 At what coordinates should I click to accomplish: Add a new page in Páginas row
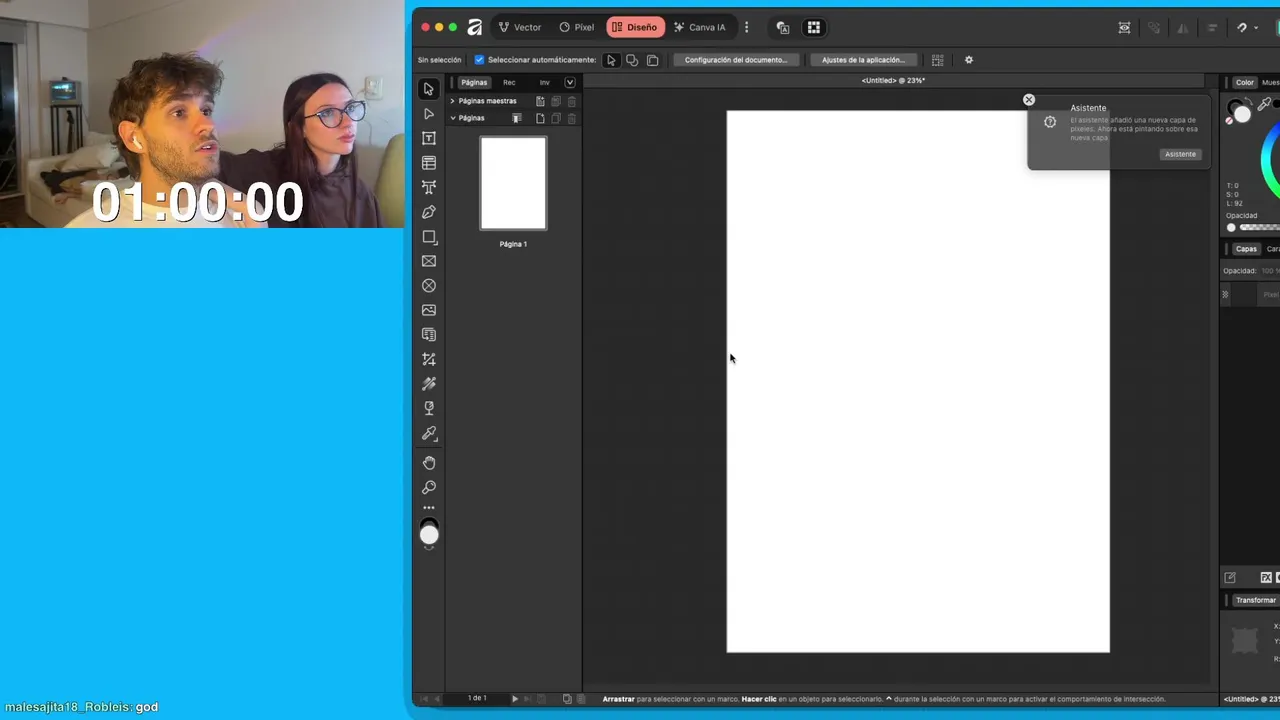540,118
